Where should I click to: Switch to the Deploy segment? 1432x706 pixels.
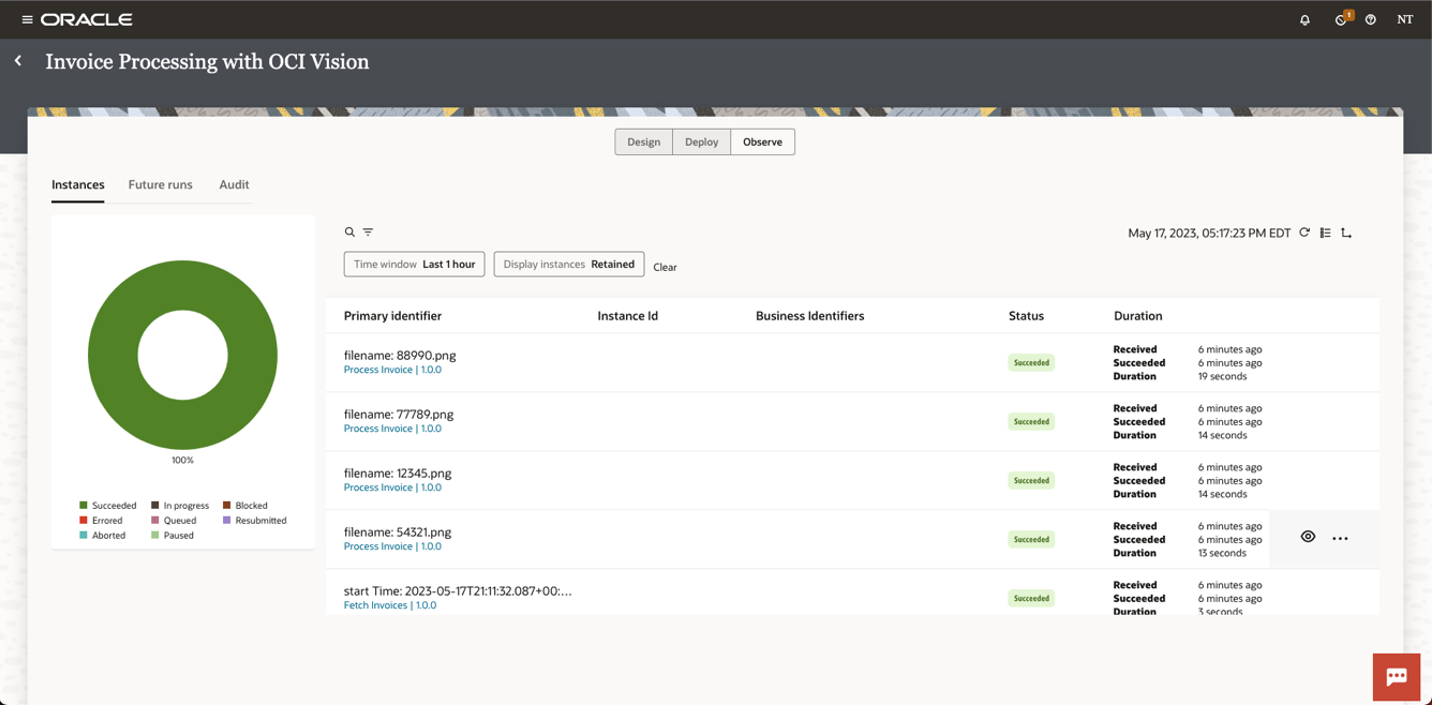pos(701,142)
